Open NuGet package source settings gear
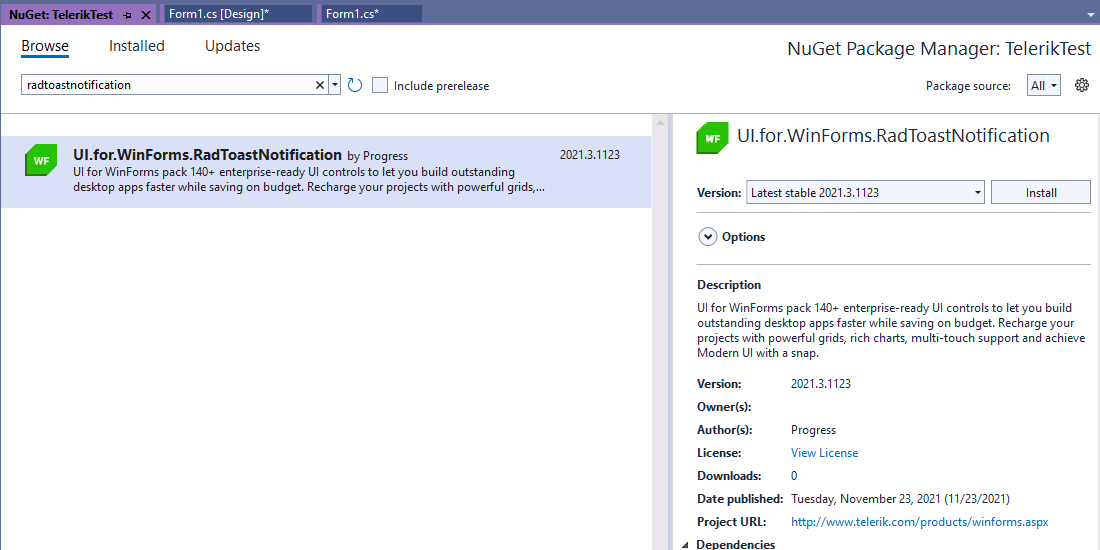 pyautogui.click(x=1082, y=86)
